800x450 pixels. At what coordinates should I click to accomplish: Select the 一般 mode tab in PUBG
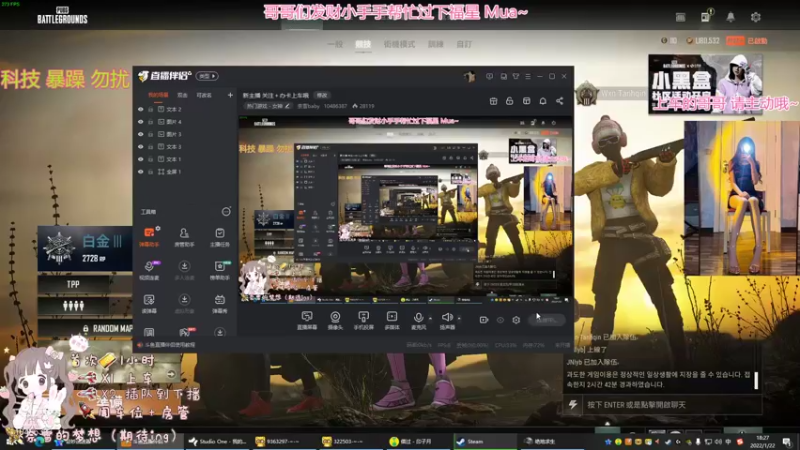click(335, 44)
